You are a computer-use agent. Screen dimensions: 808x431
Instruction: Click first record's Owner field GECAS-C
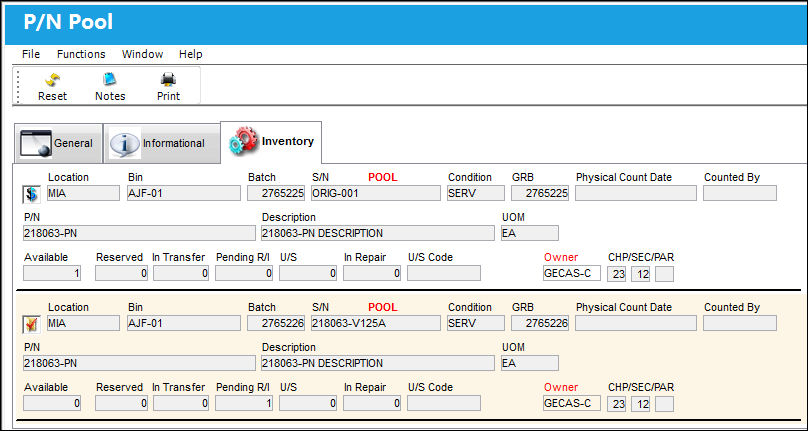(572, 273)
